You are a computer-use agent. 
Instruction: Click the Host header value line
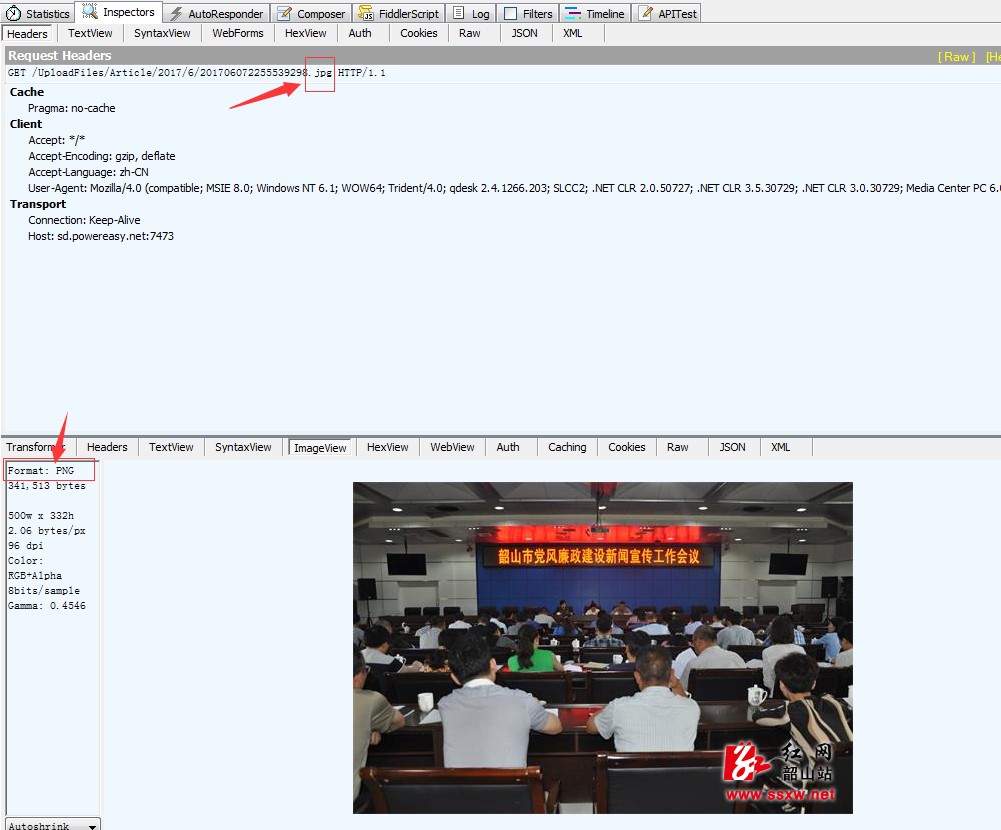click(101, 236)
